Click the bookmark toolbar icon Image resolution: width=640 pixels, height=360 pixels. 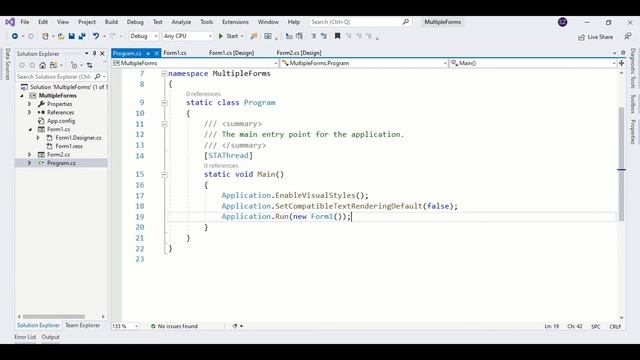pyautogui.click(x=338, y=36)
